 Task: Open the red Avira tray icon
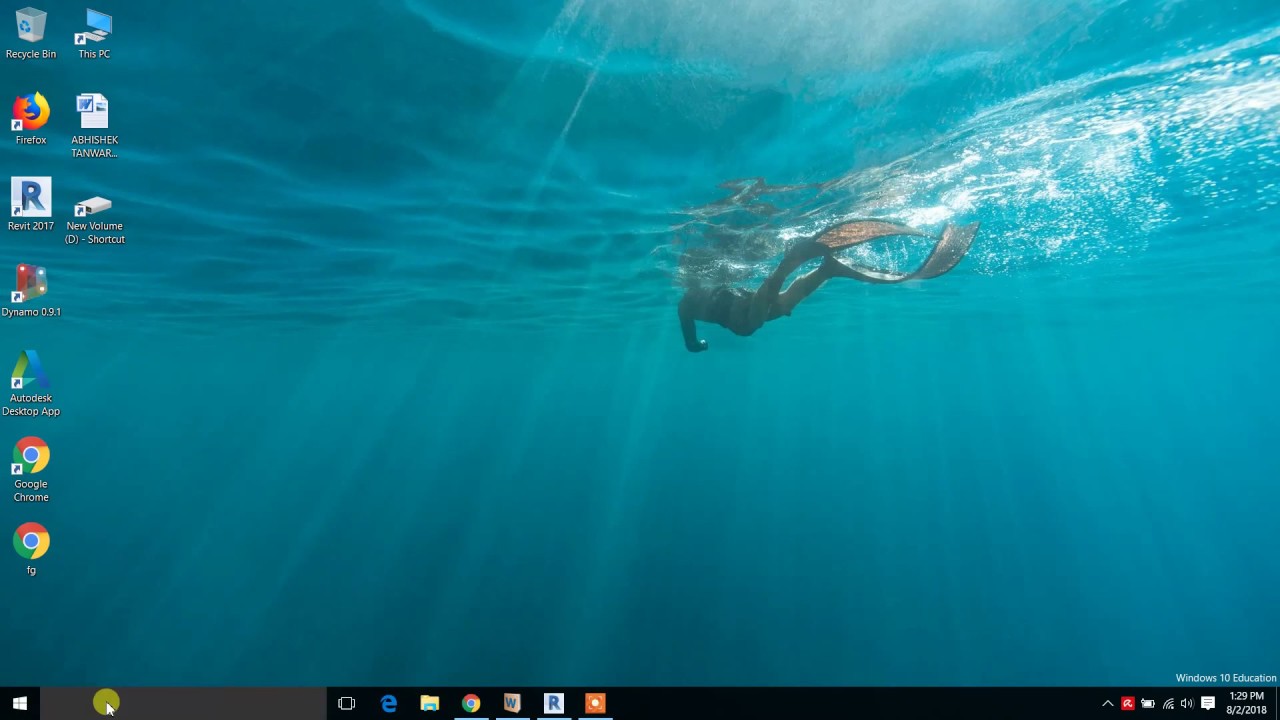pyautogui.click(x=1128, y=703)
